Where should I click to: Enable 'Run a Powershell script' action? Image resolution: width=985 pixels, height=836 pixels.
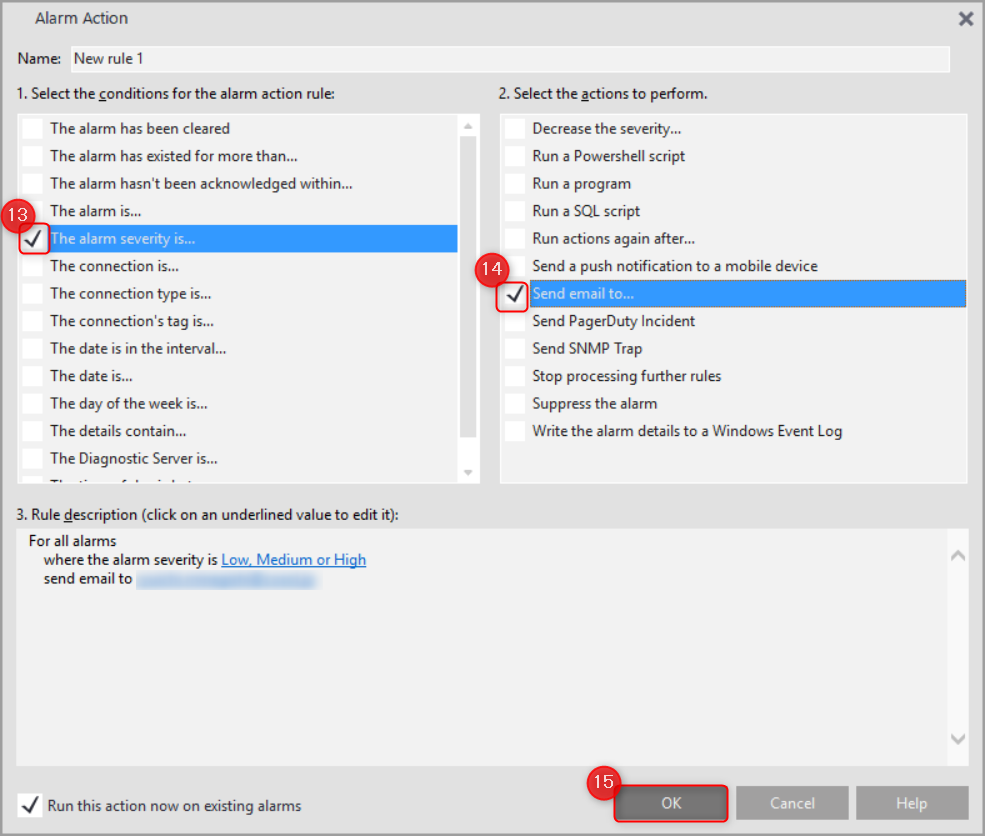pyautogui.click(x=514, y=156)
